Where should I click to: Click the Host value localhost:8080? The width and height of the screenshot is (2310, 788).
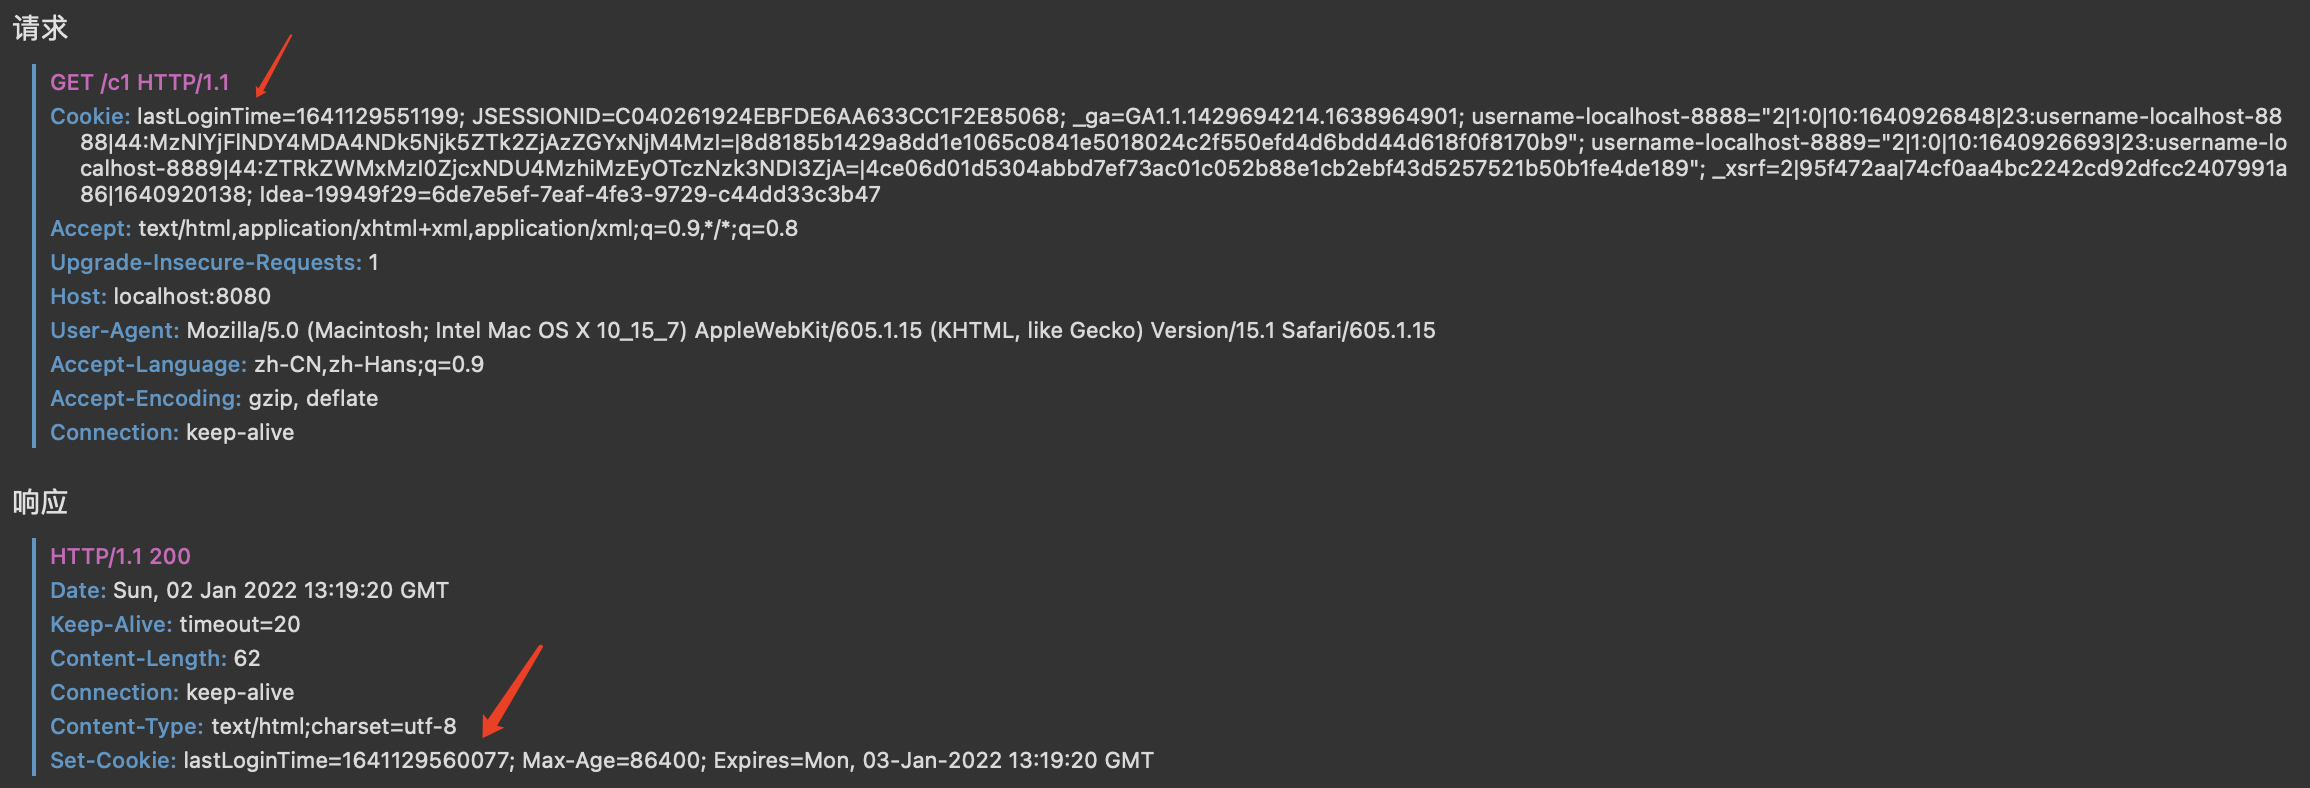click(192, 296)
